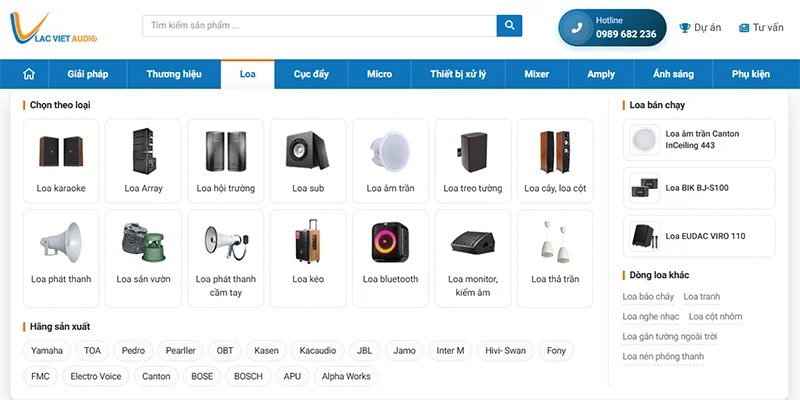Choose the Loa bluetooth speaker category

(x=390, y=258)
